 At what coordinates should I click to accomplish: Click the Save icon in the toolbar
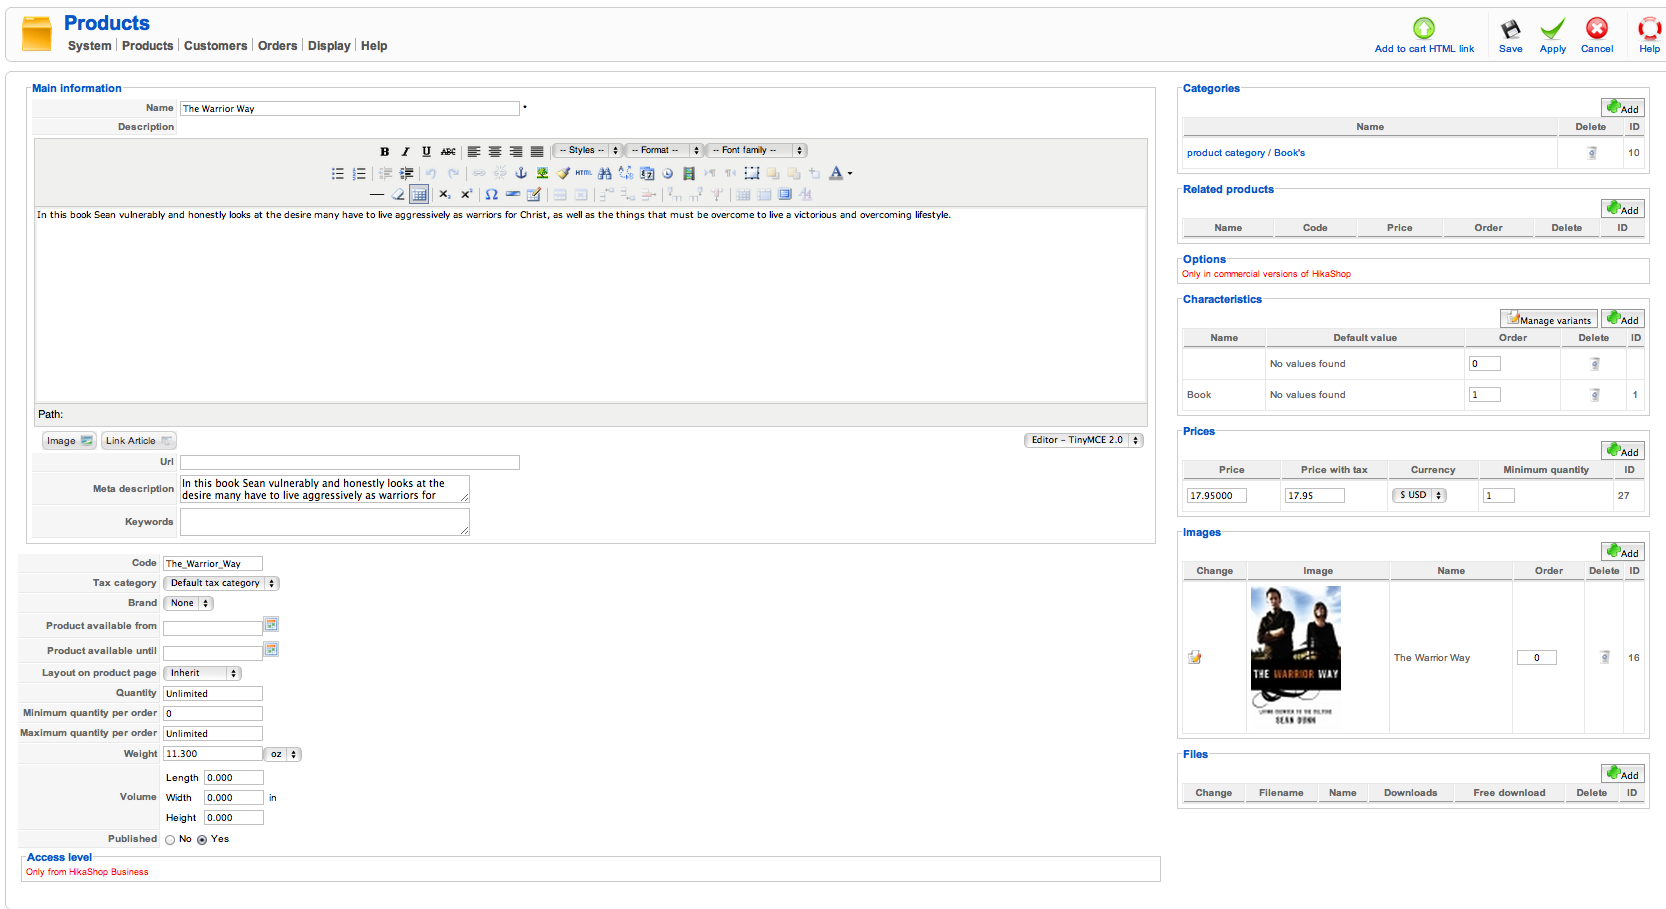click(x=1511, y=35)
